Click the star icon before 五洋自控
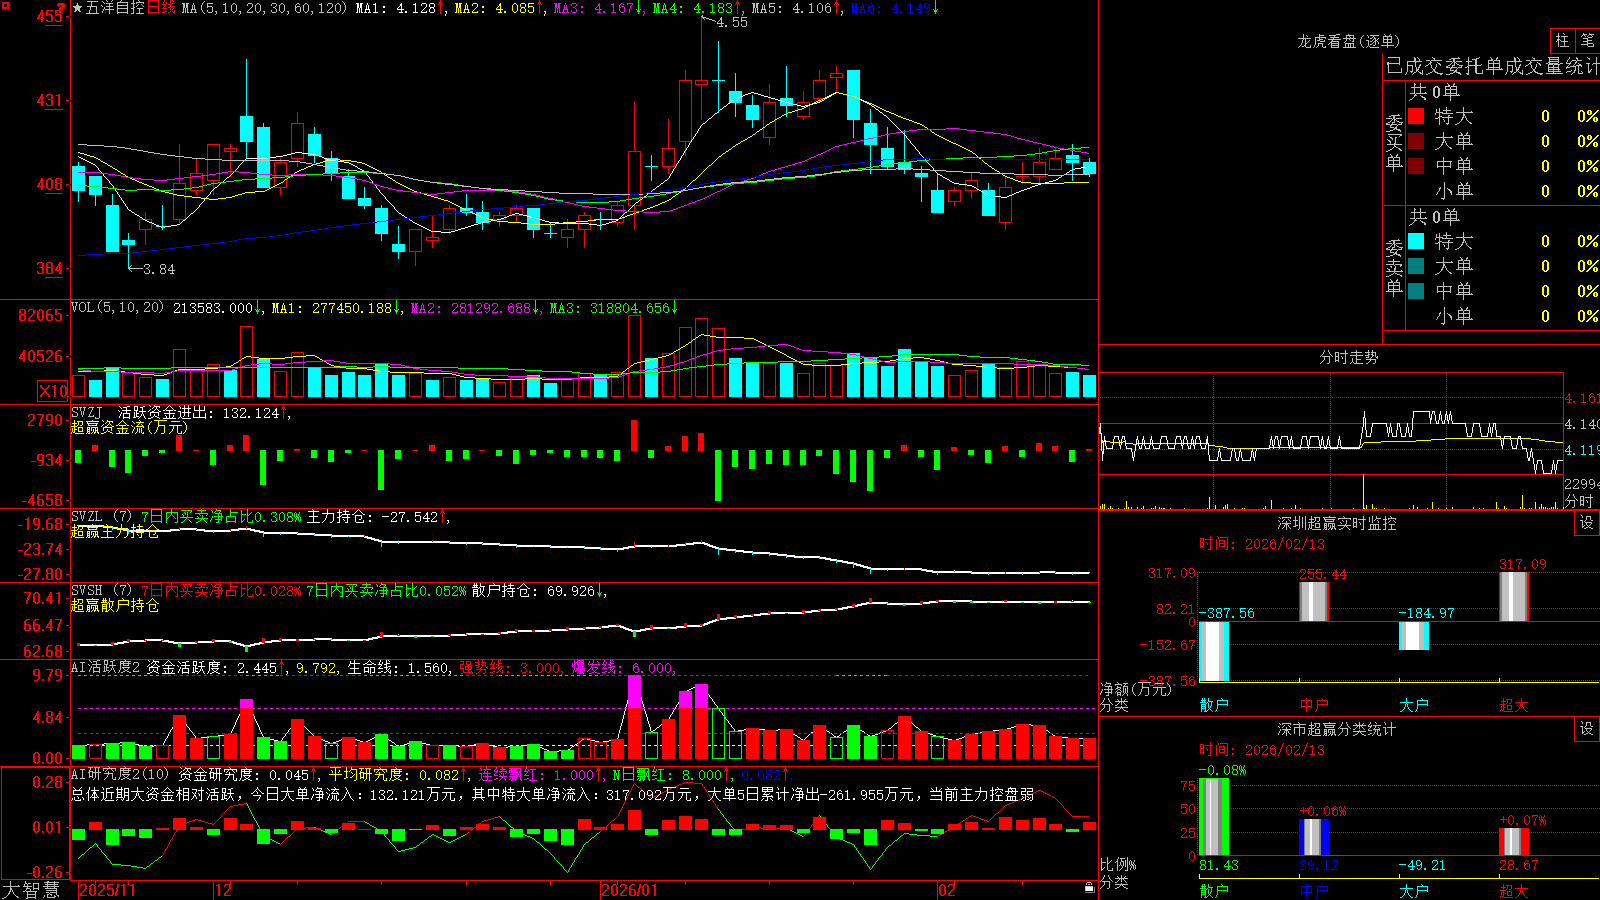Image resolution: width=1600 pixels, height=900 pixels. (78, 8)
